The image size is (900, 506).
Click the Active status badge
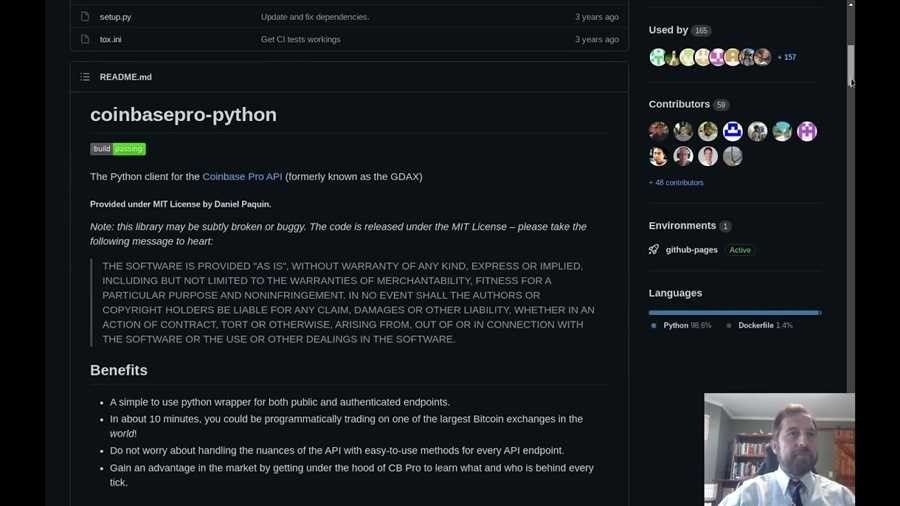740,250
